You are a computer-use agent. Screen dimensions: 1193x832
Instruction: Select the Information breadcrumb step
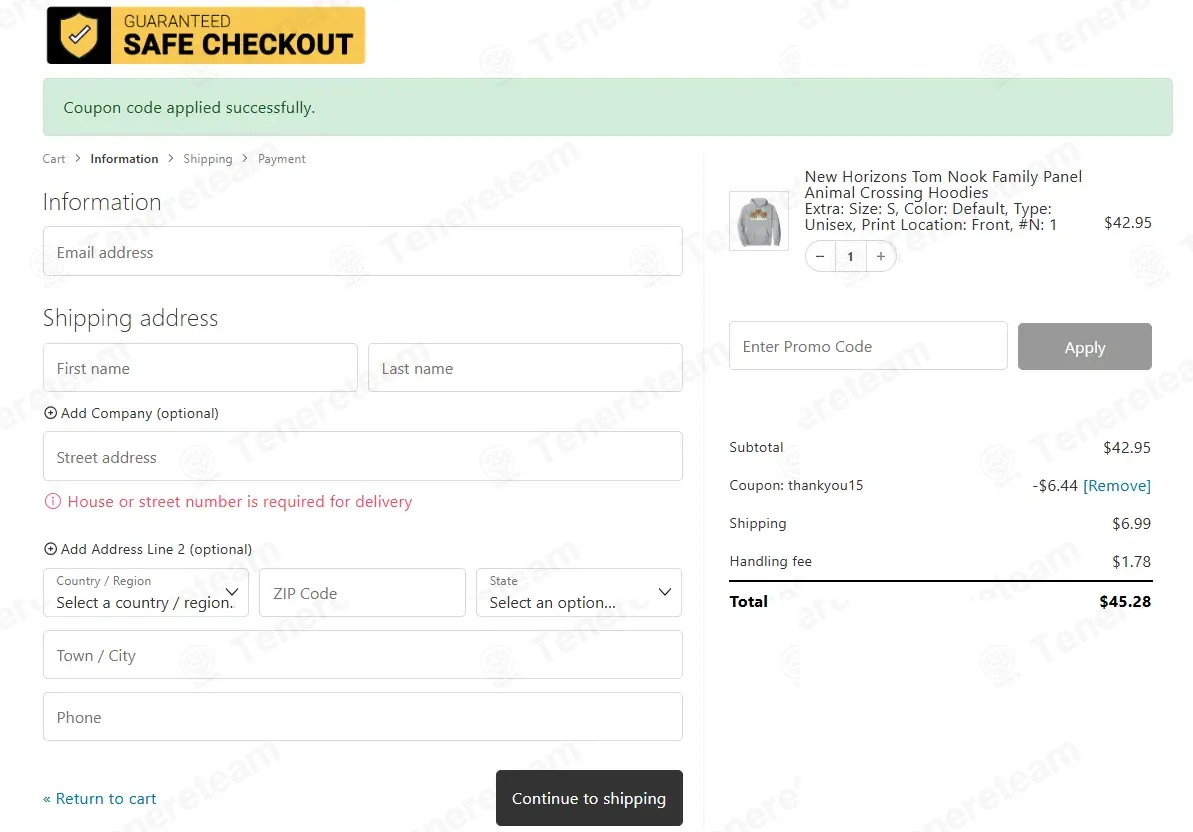click(x=124, y=159)
